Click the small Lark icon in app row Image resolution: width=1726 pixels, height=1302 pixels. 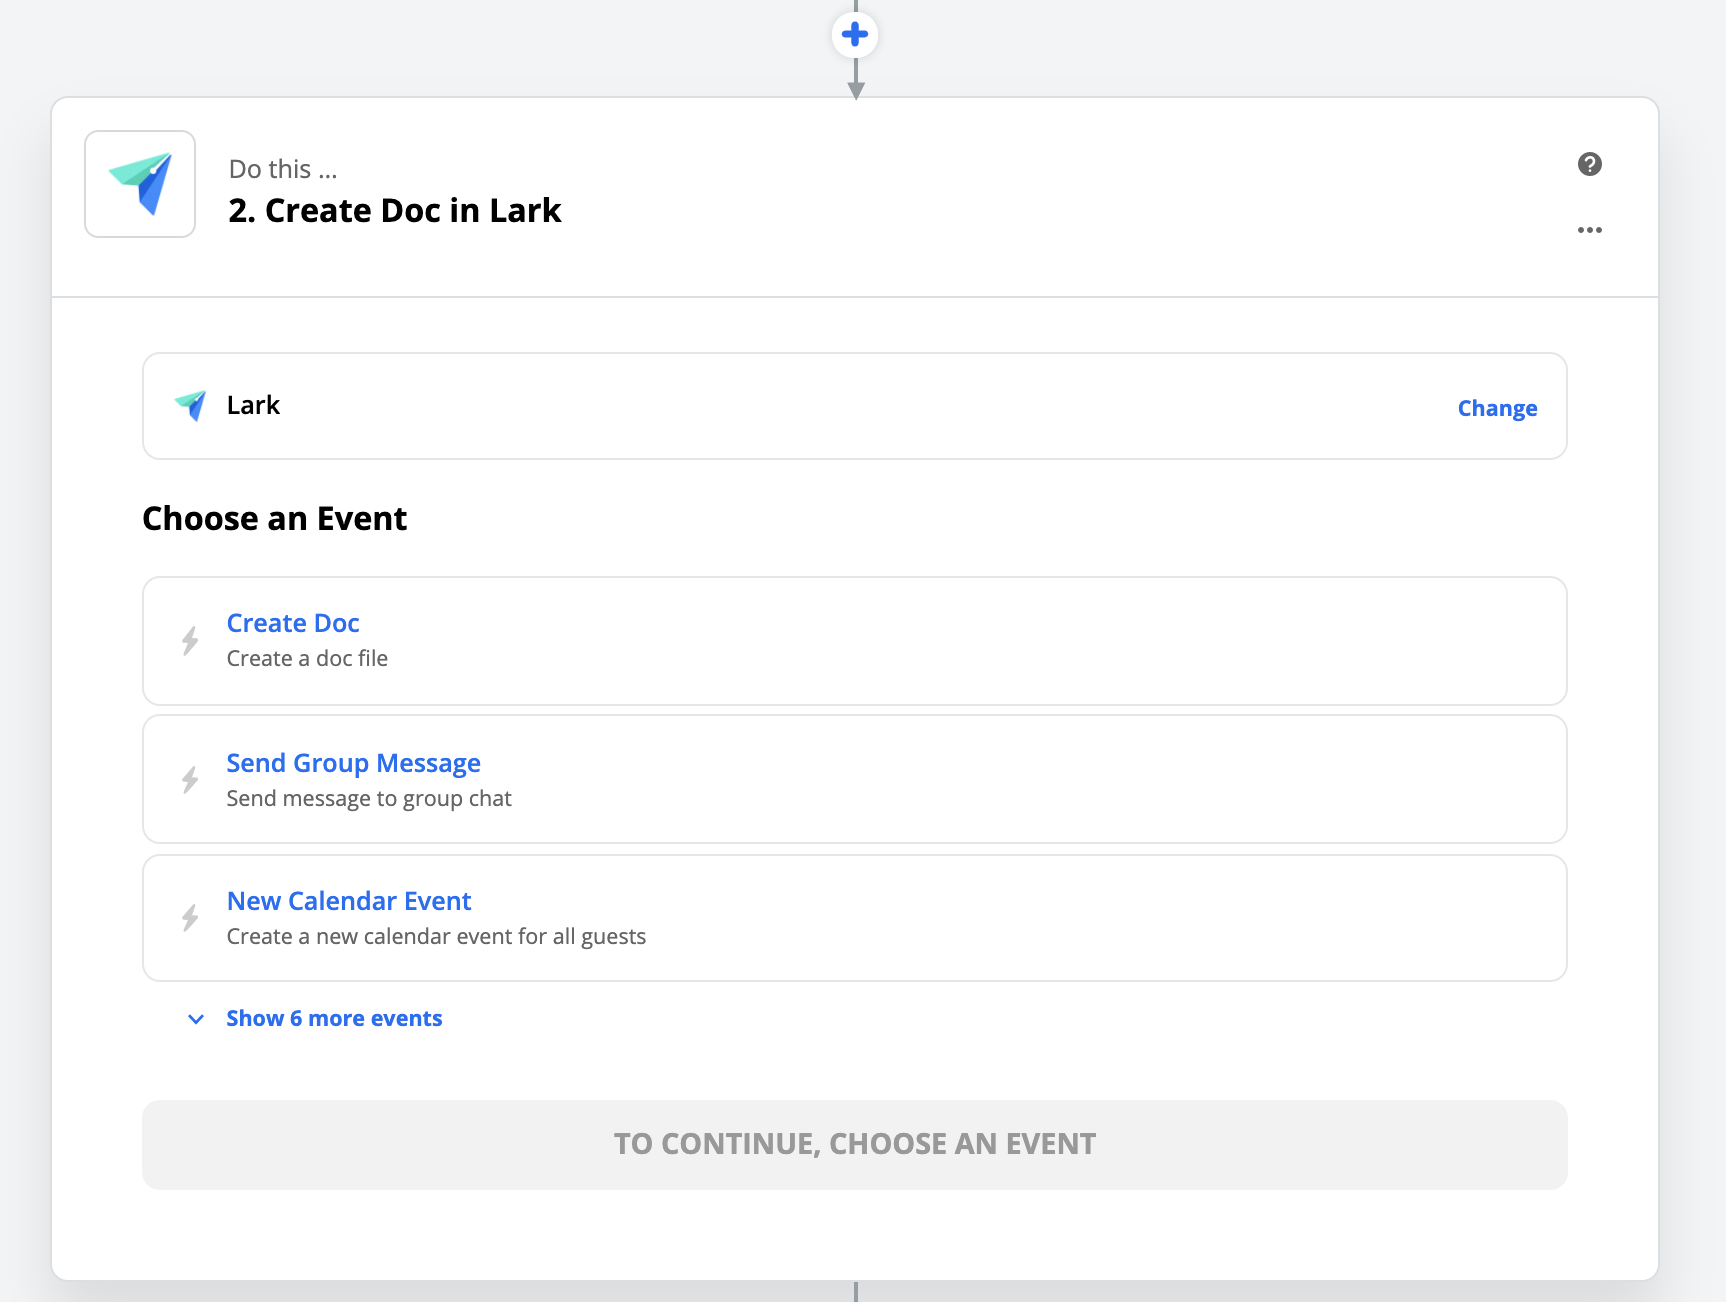click(x=190, y=405)
